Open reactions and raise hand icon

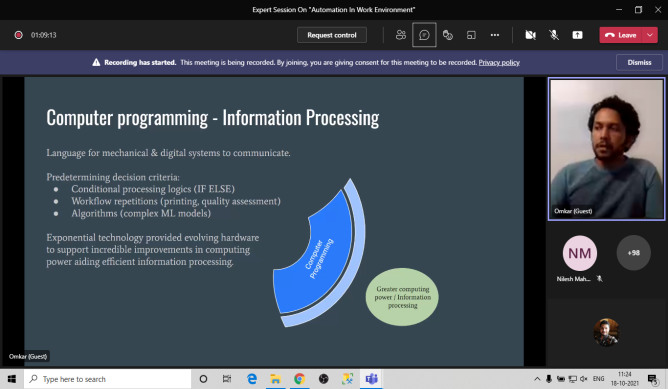447,35
